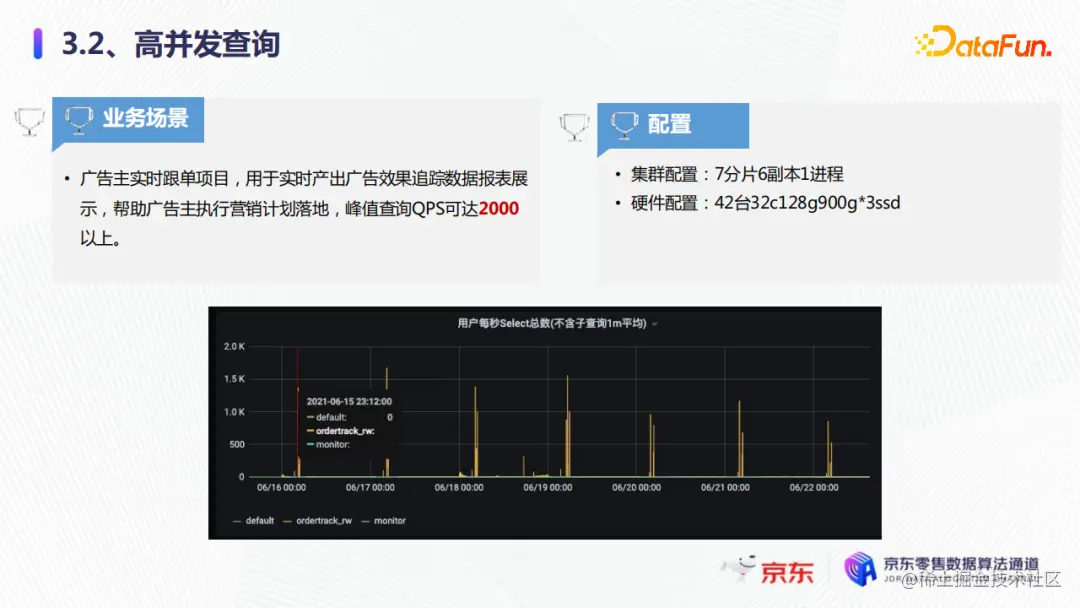This screenshot has width=1080, height=608.
Task: Click the 1.5 K y-axis label
Action: (234, 379)
